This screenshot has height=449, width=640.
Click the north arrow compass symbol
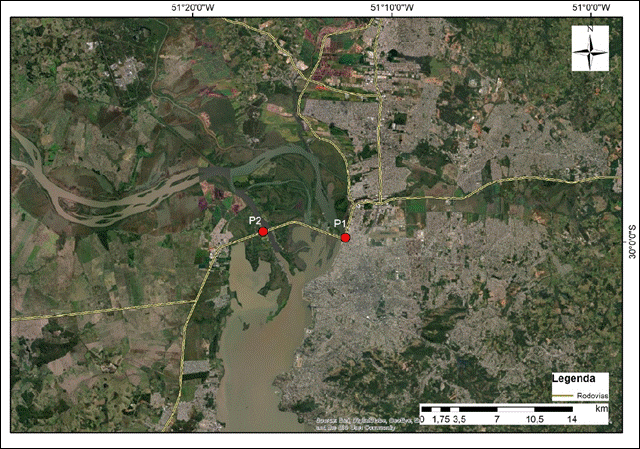click(590, 48)
